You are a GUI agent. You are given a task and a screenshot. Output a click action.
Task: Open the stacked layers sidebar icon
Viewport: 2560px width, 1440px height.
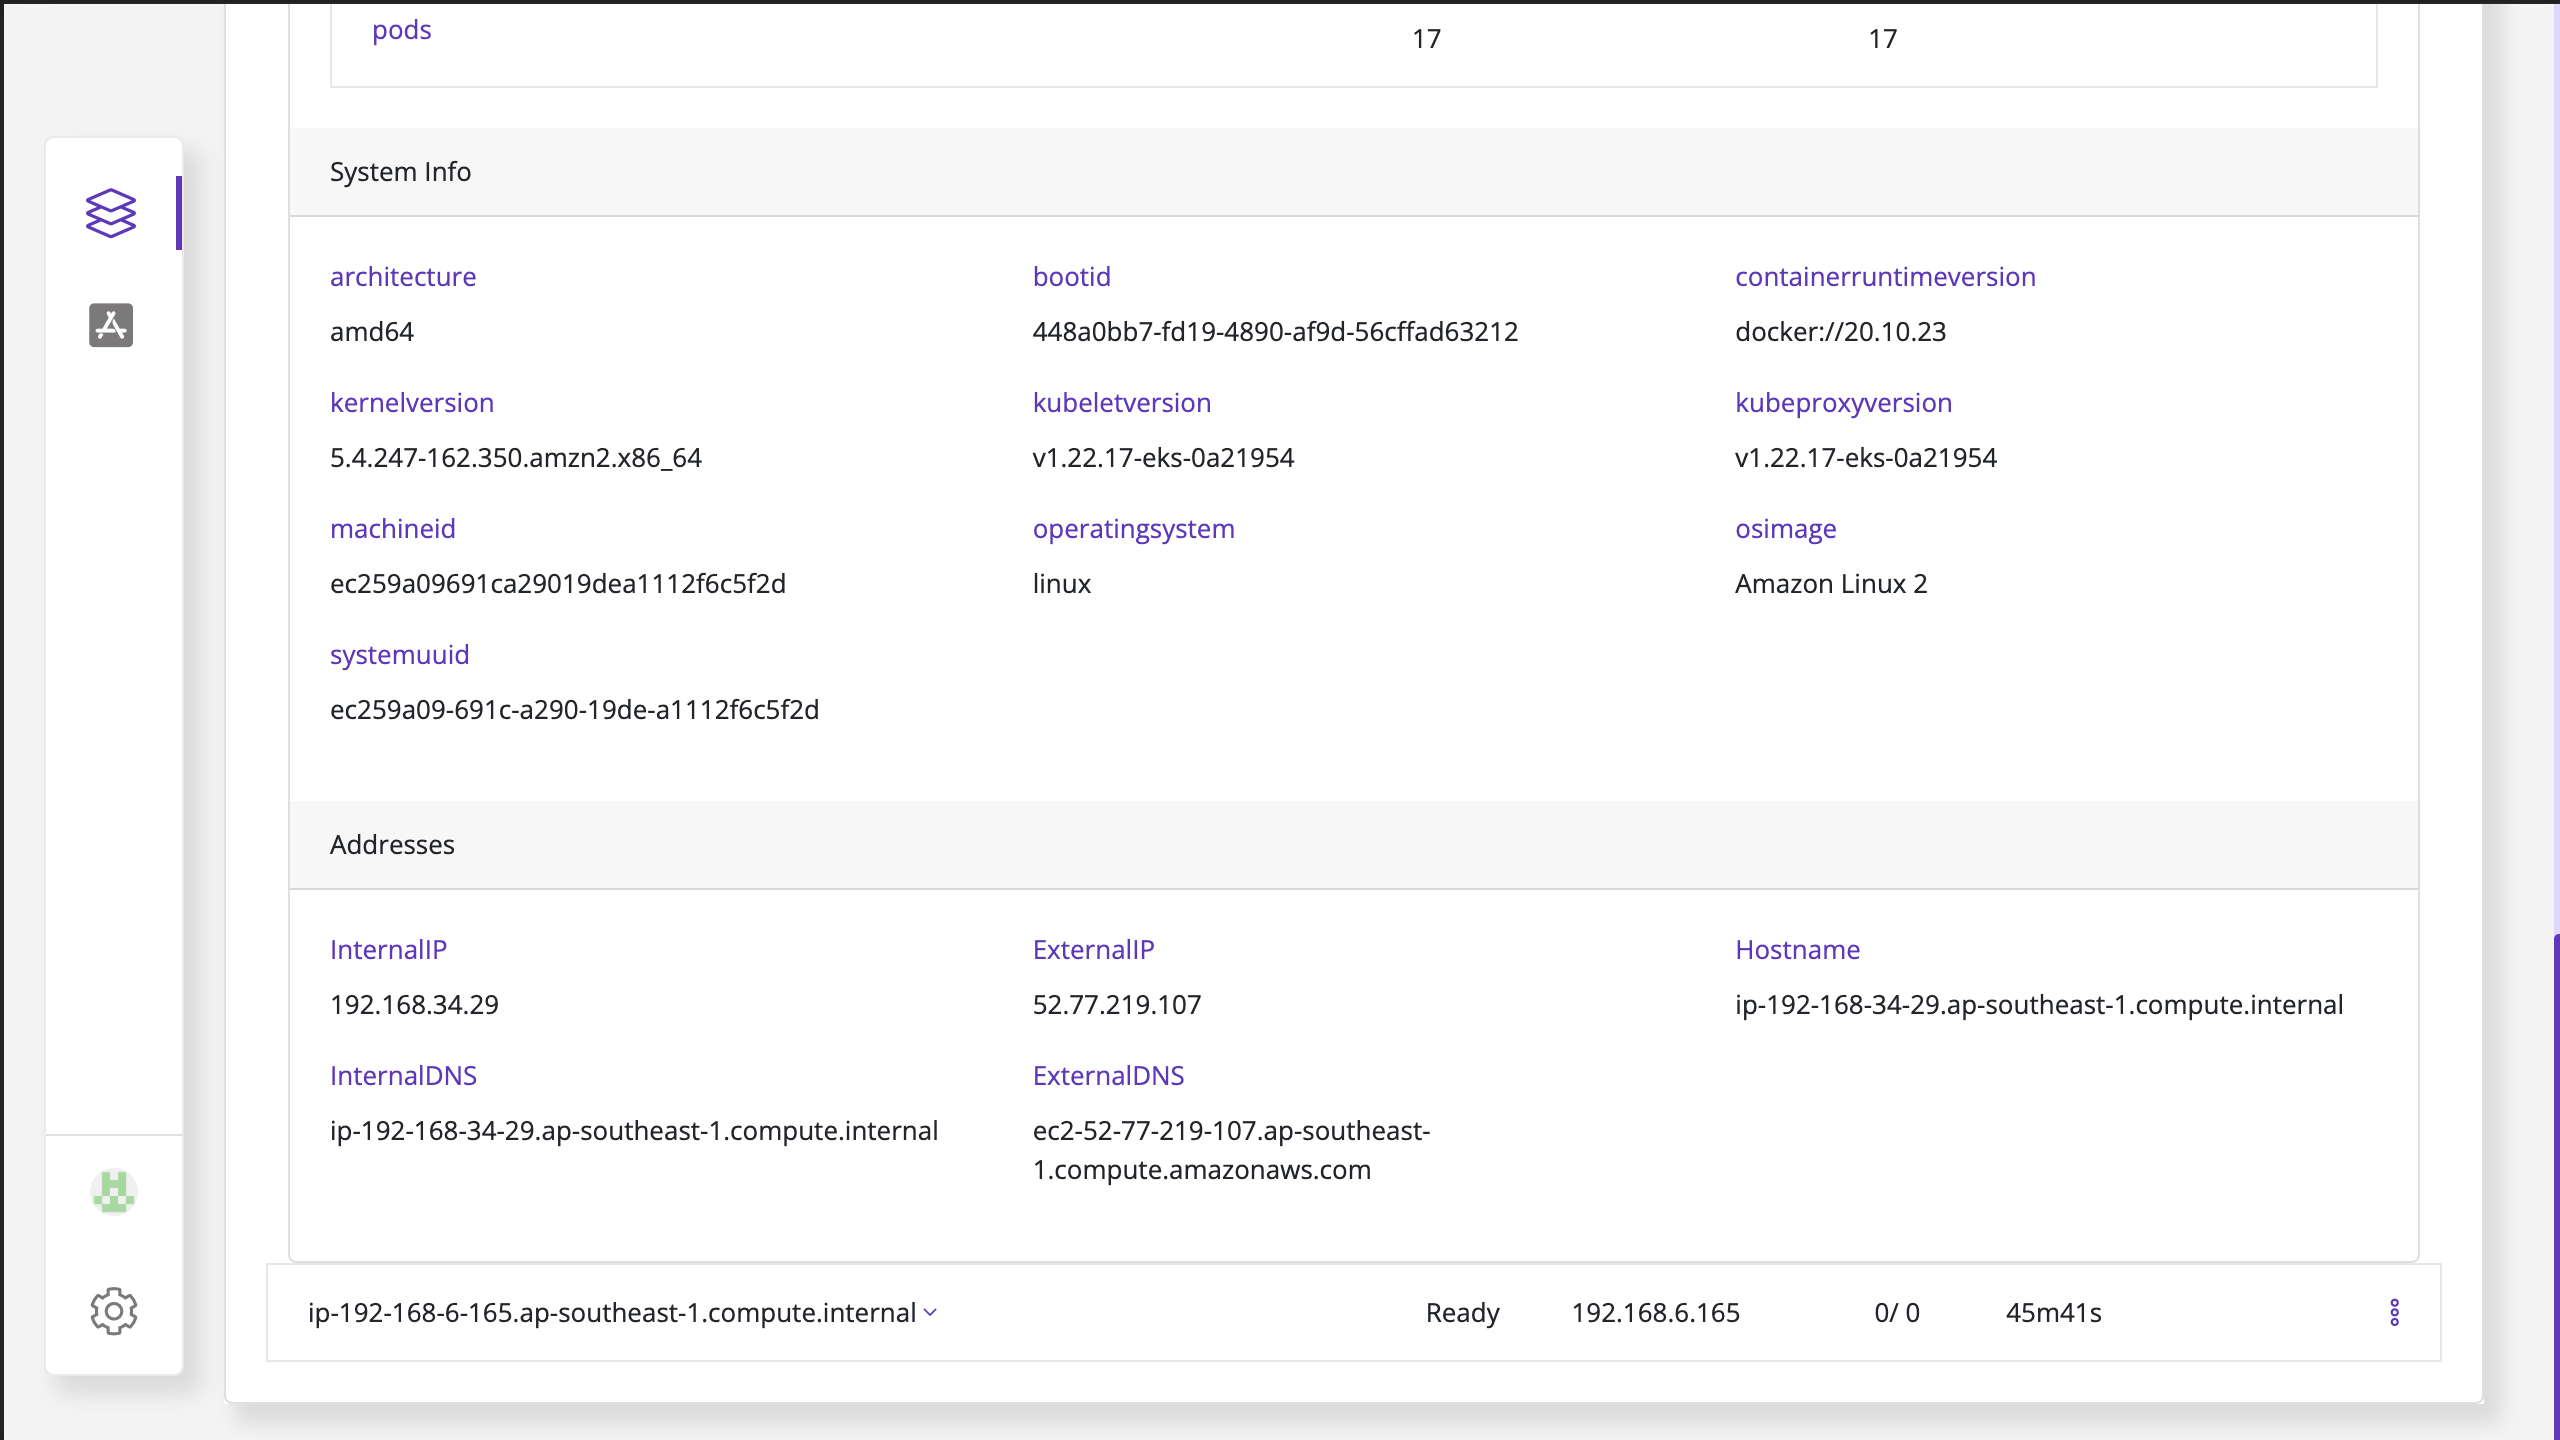pos(110,213)
